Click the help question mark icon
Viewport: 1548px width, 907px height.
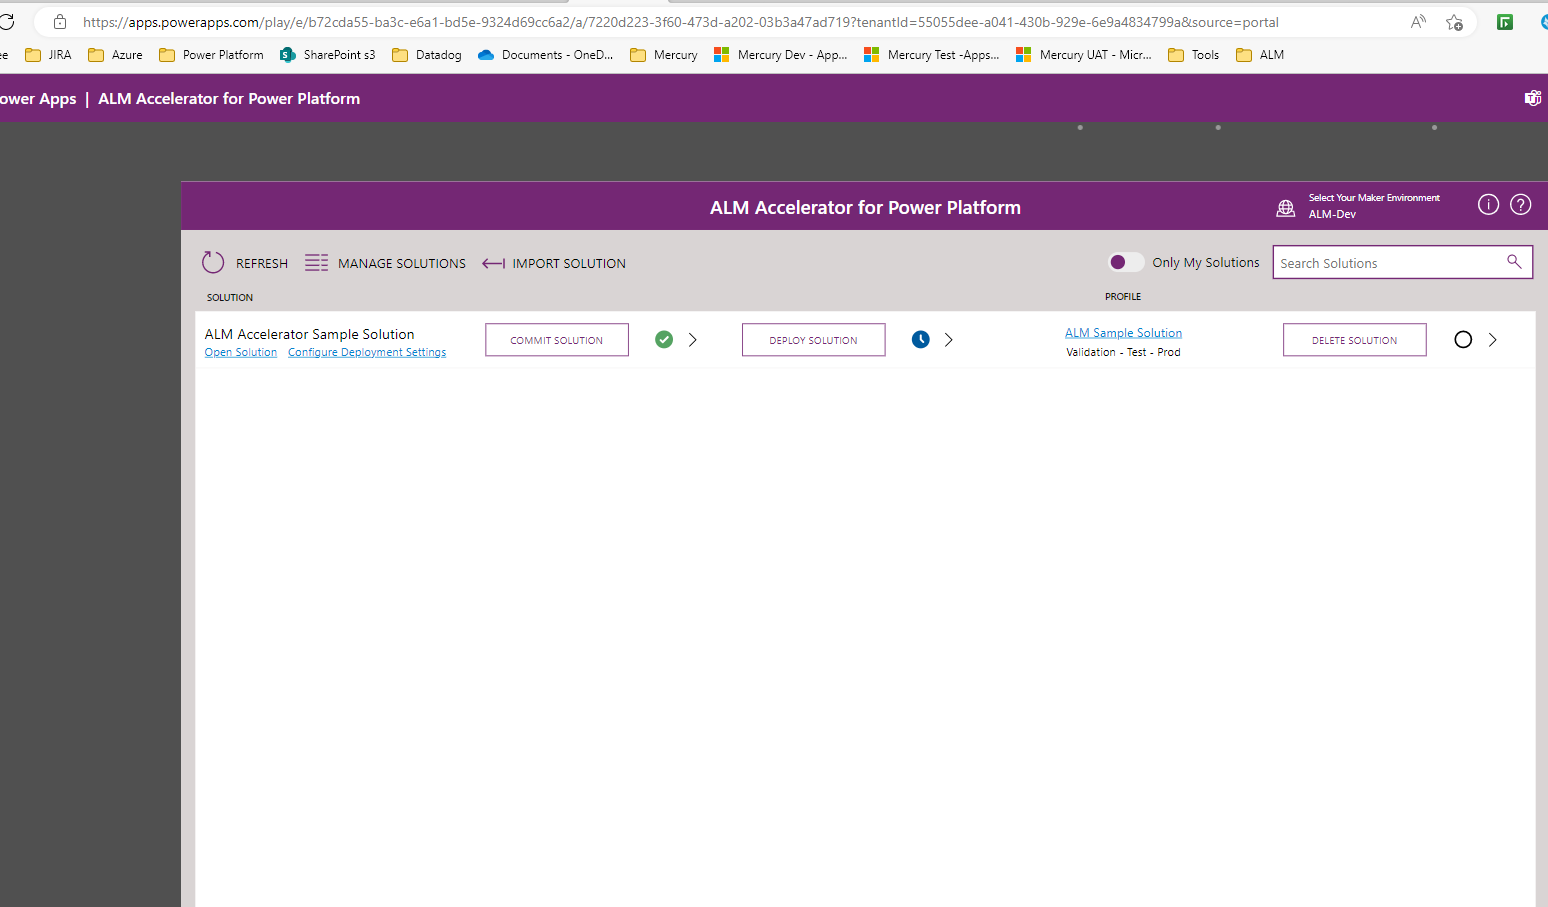point(1520,204)
